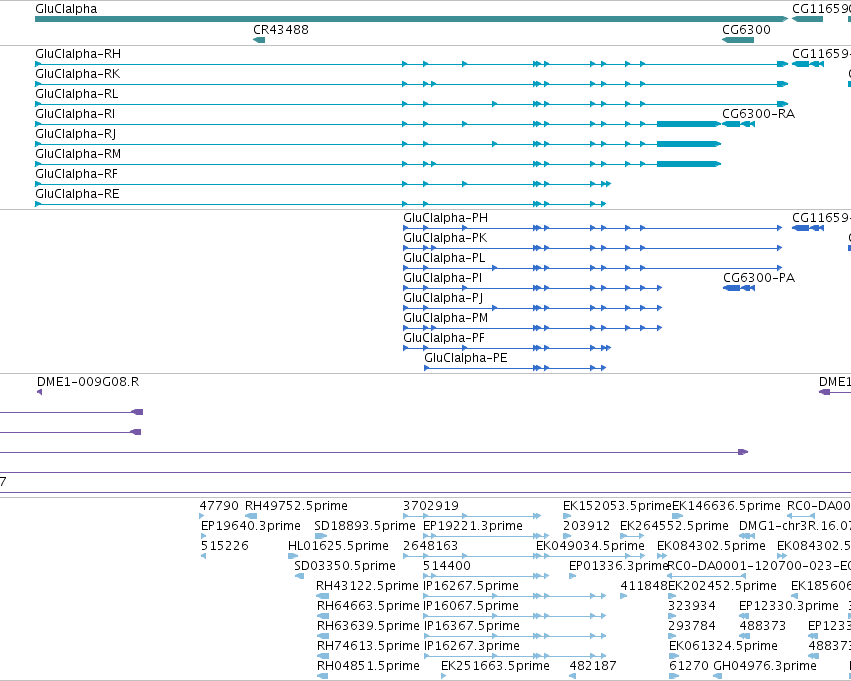
Task: Select the CG6300 gene feature
Action: coord(738,40)
